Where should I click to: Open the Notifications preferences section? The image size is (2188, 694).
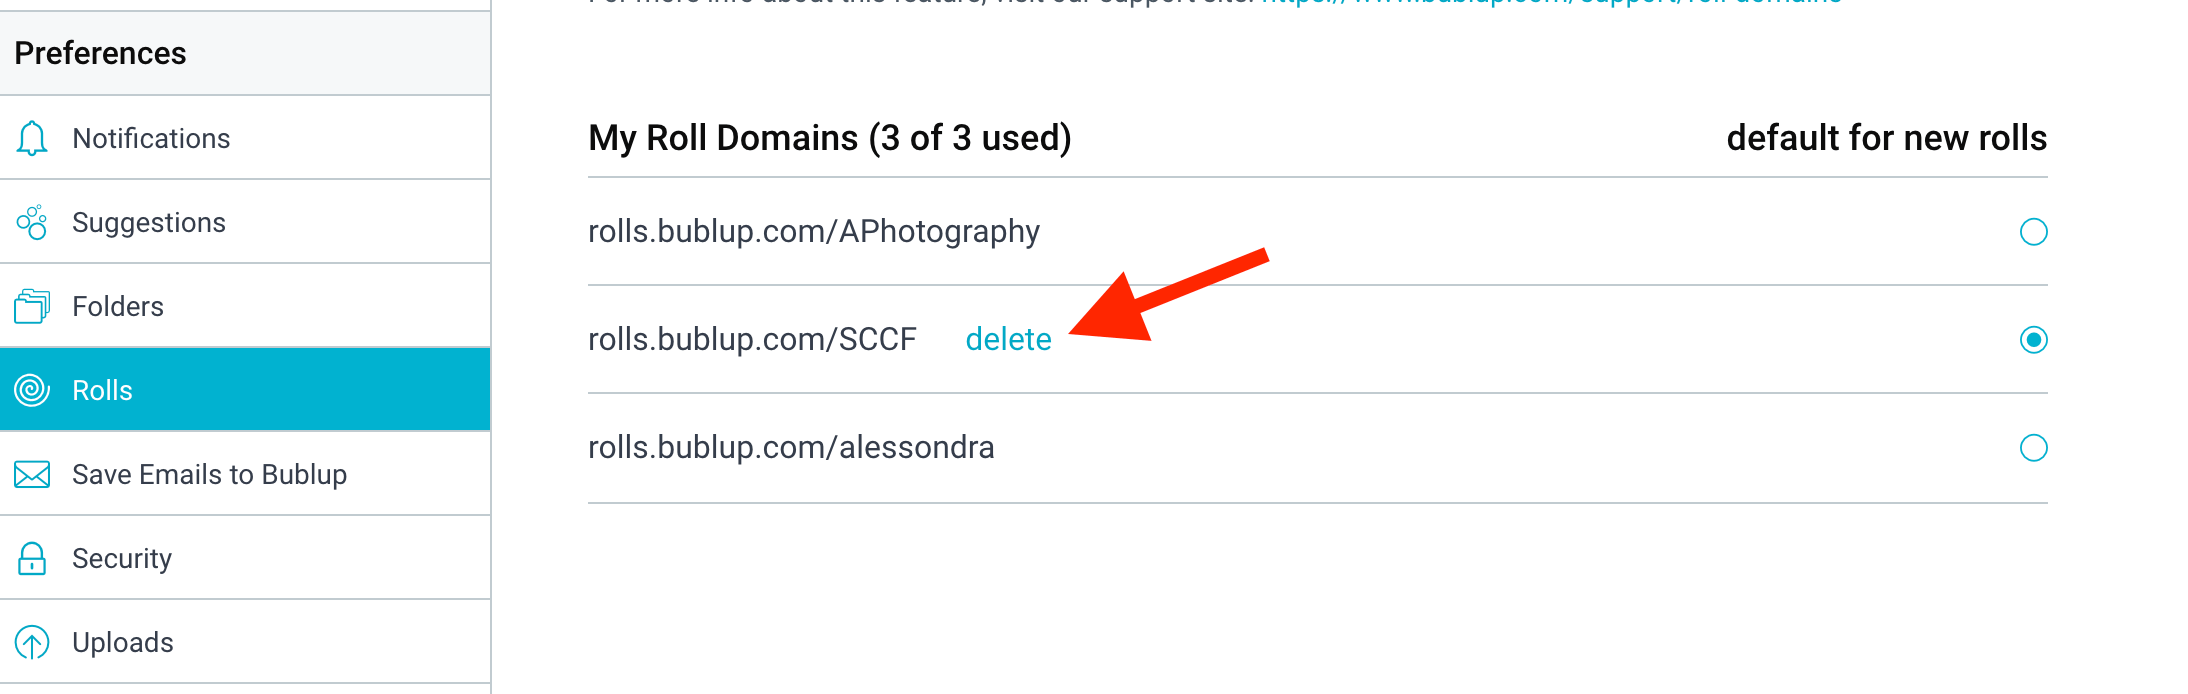(245, 138)
